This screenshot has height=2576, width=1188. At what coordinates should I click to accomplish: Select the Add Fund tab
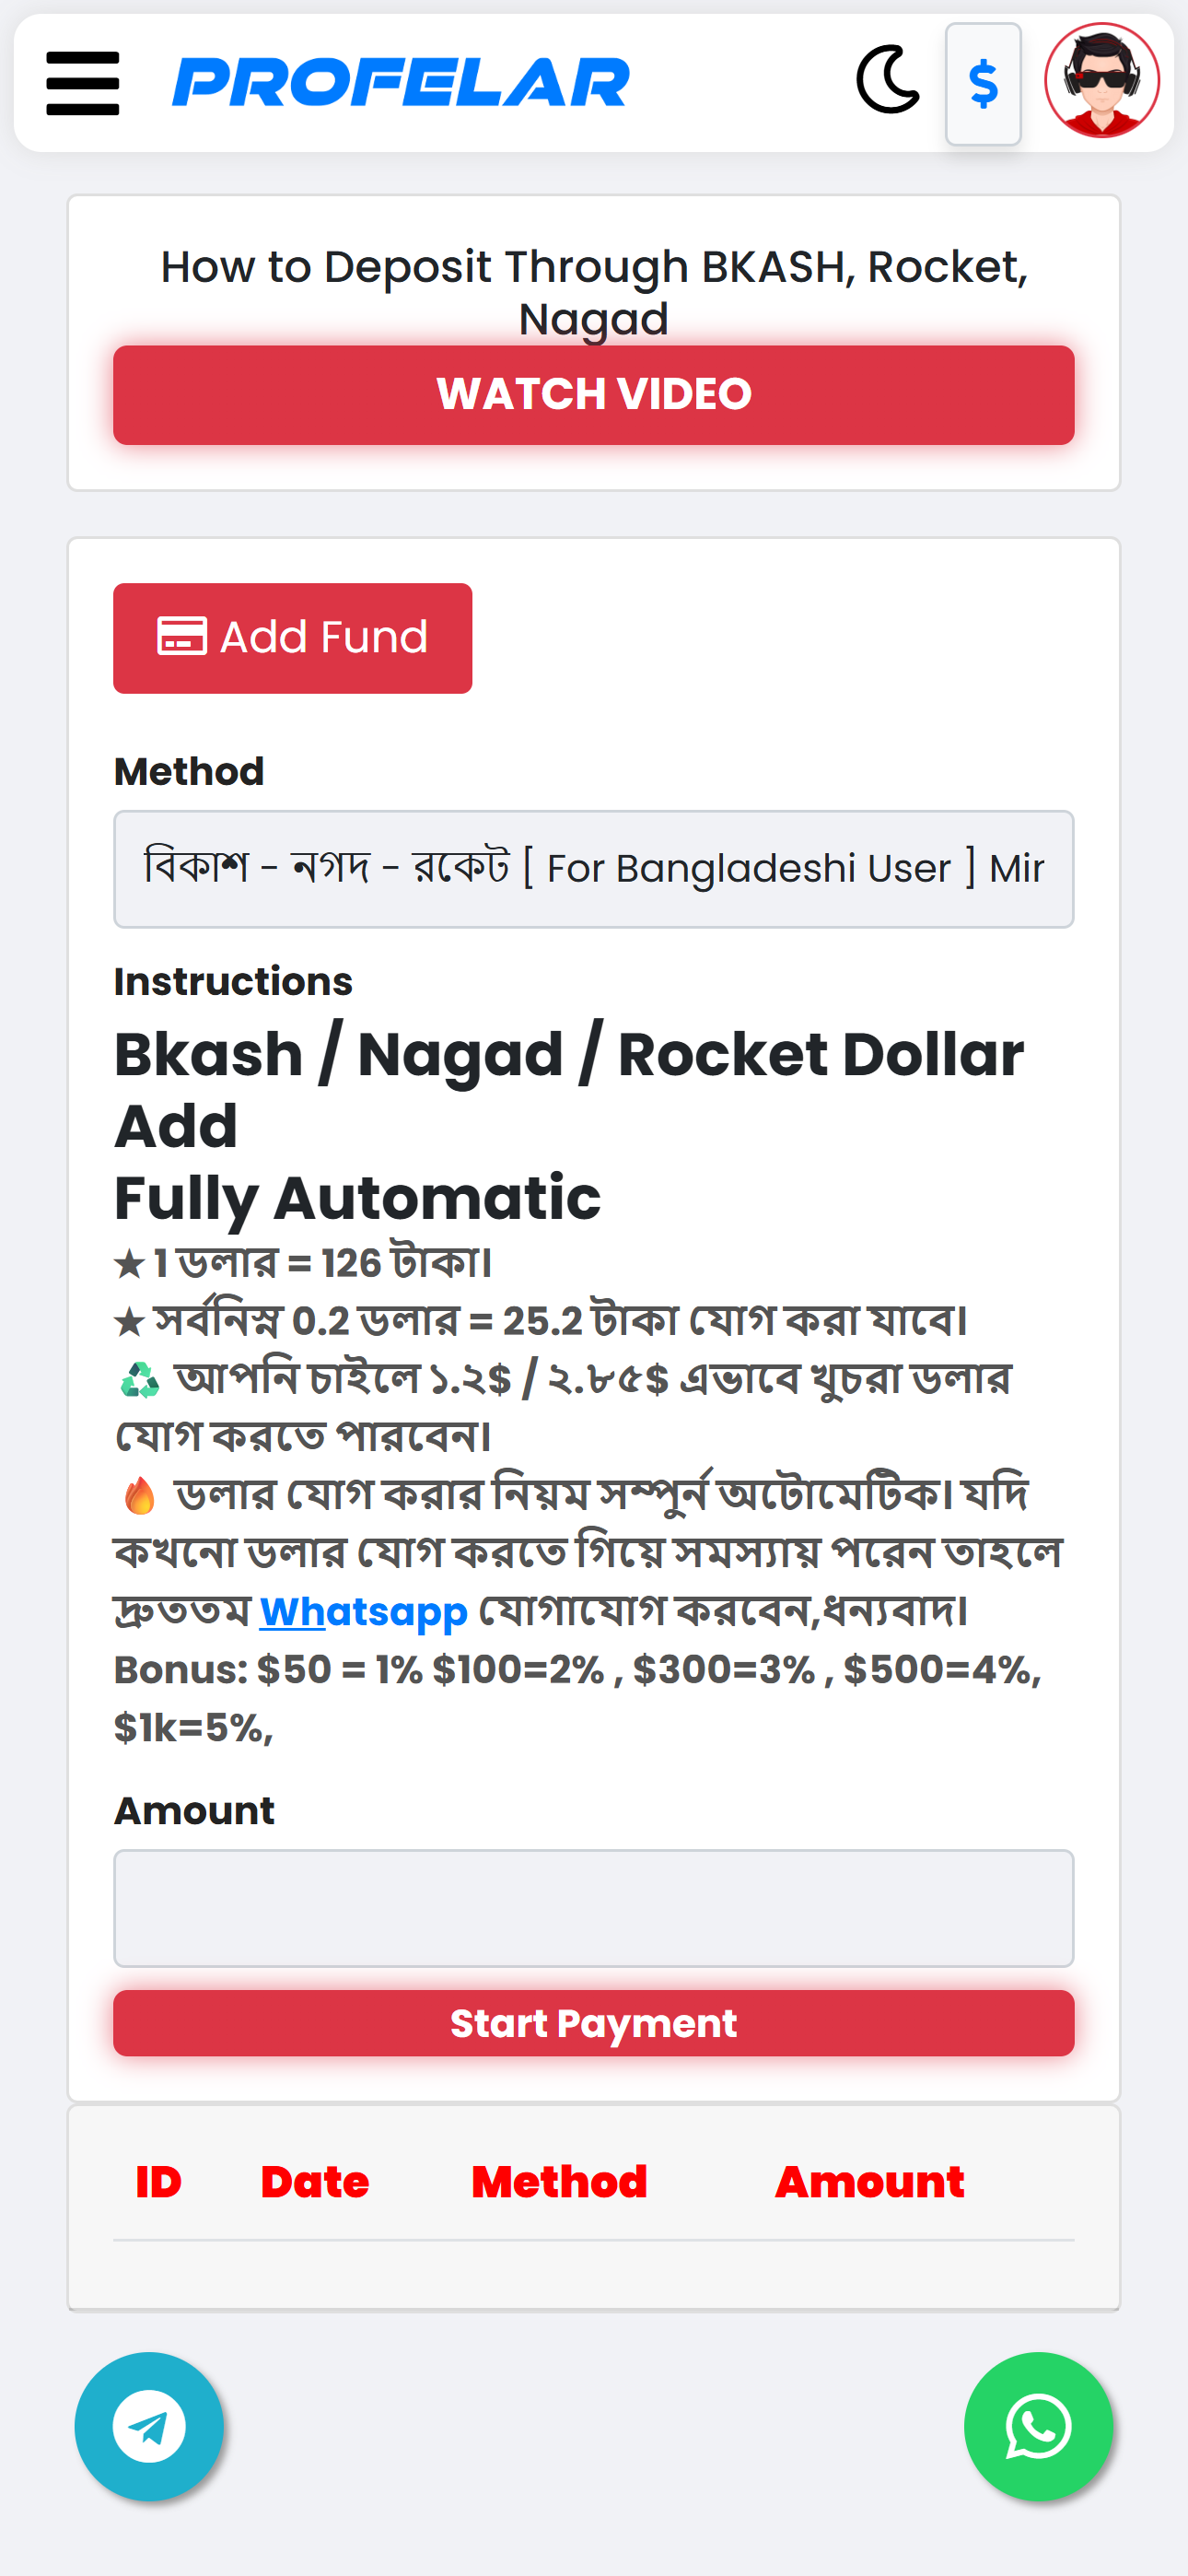[x=293, y=638]
